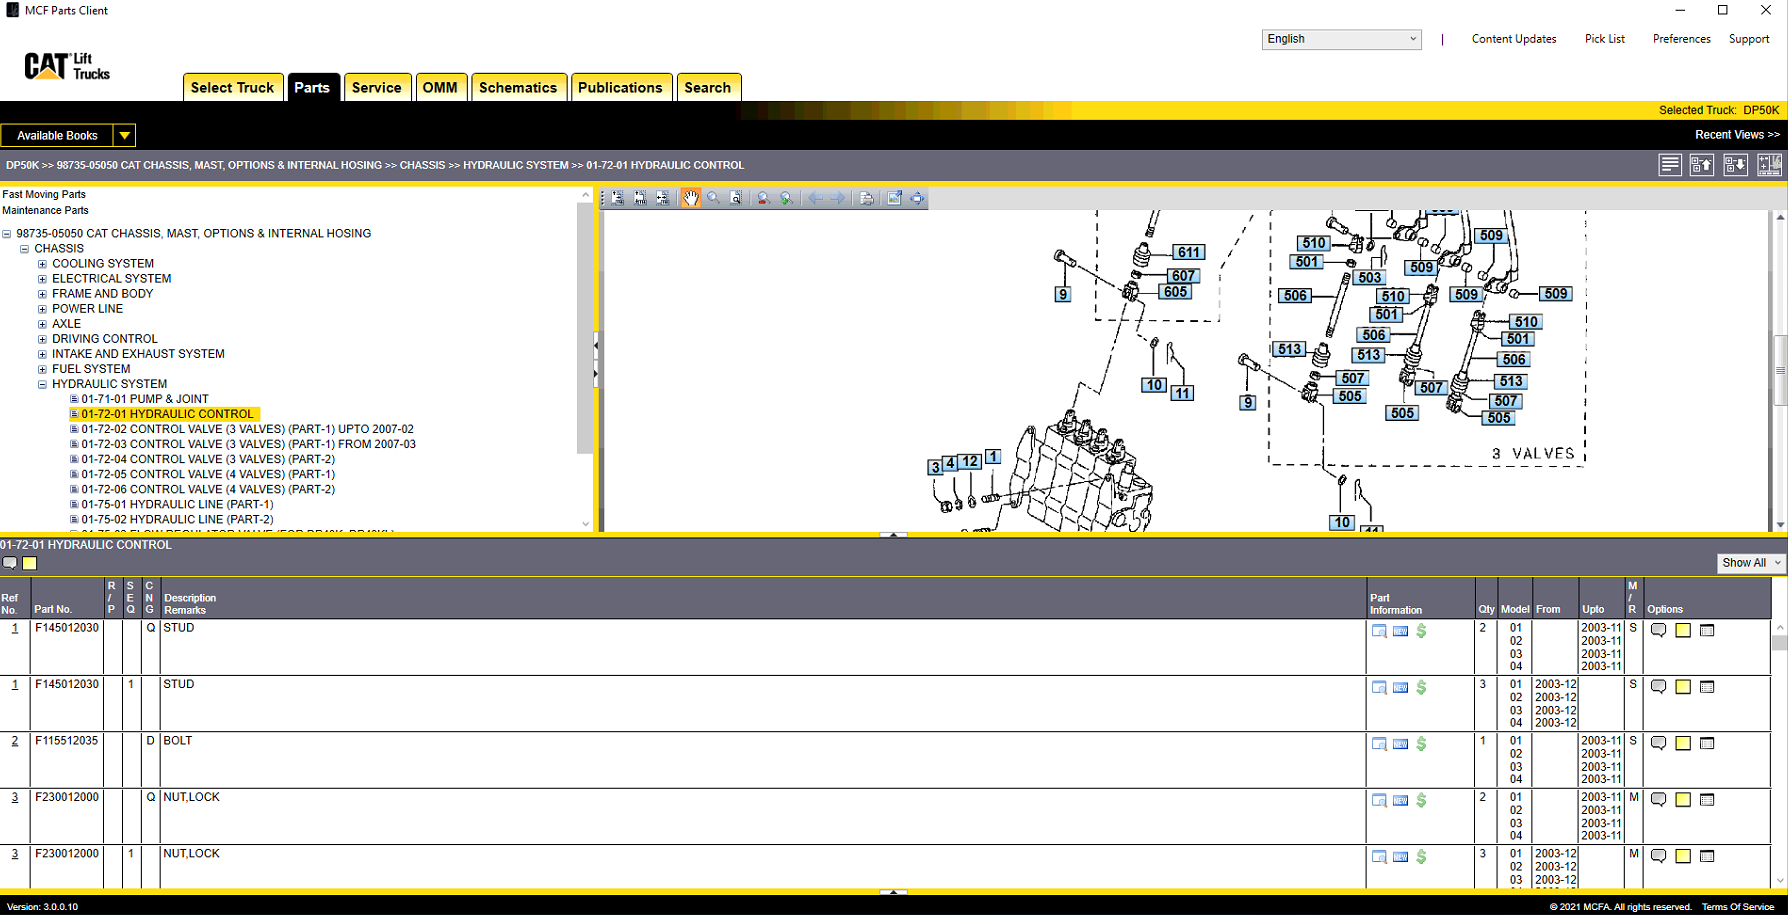Screen dimensions: 1788x915
Task: Expand the COOLING SYSTEM tree node
Action: pyautogui.click(x=42, y=264)
